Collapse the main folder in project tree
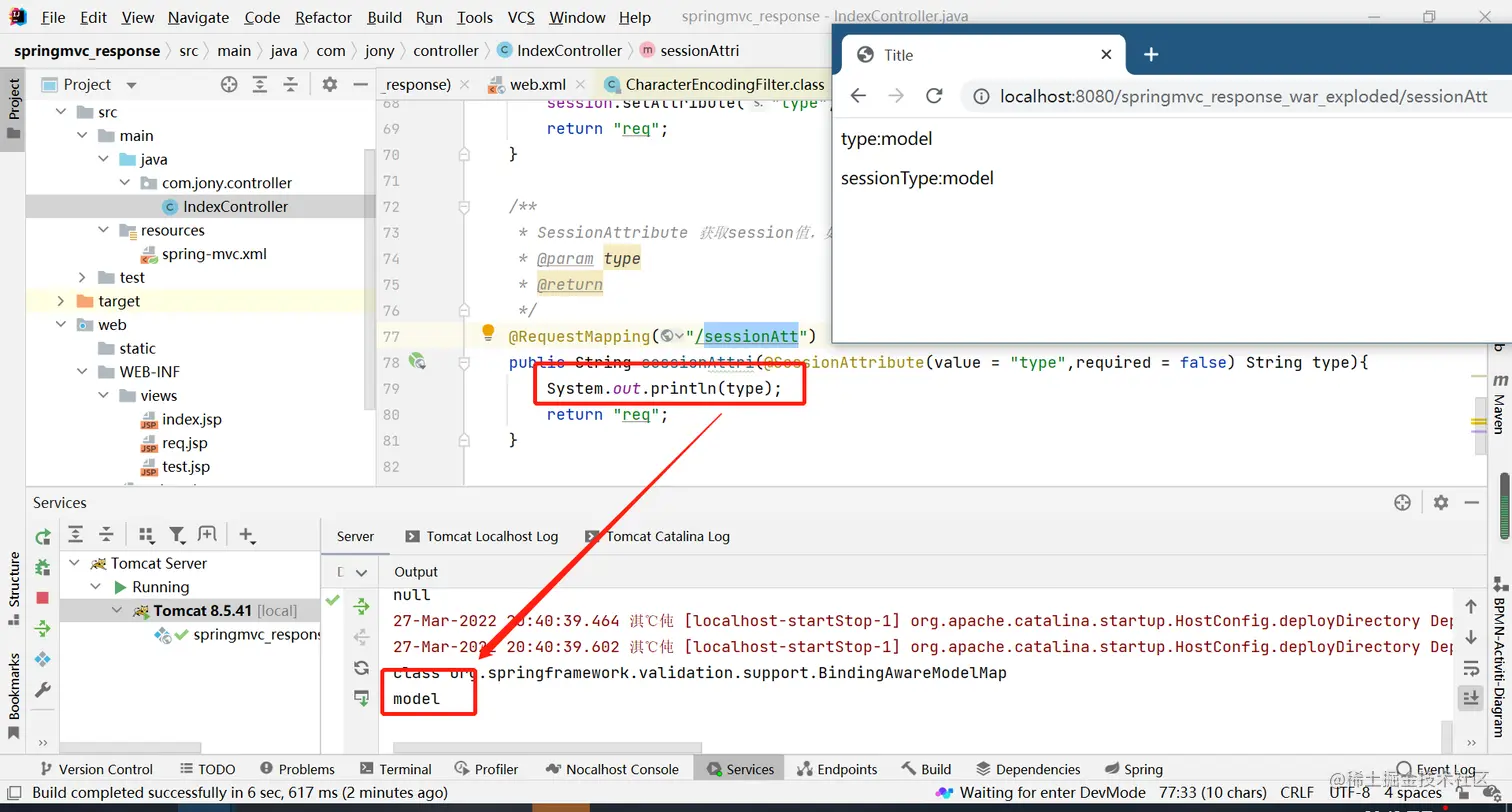The height and width of the screenshot is (812, 1512). (x=82, y=136)
